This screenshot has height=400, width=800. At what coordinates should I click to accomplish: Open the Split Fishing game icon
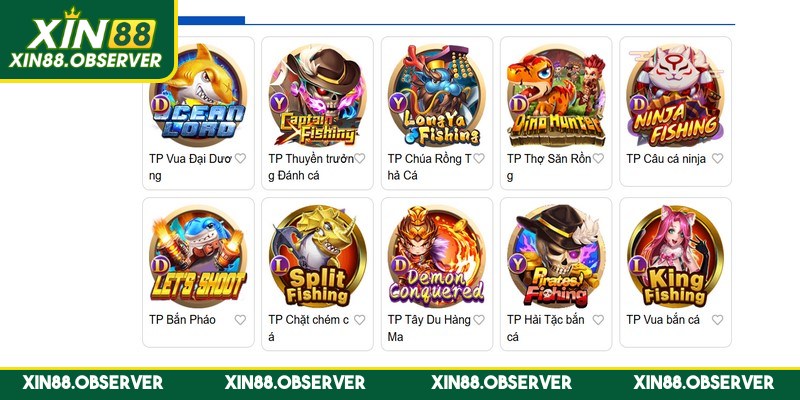pyautogui.click(x=317, y=256)
